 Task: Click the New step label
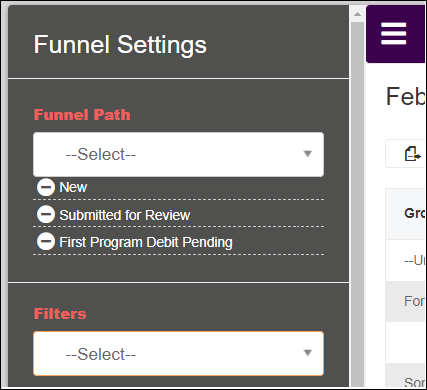tap(73, 187)
